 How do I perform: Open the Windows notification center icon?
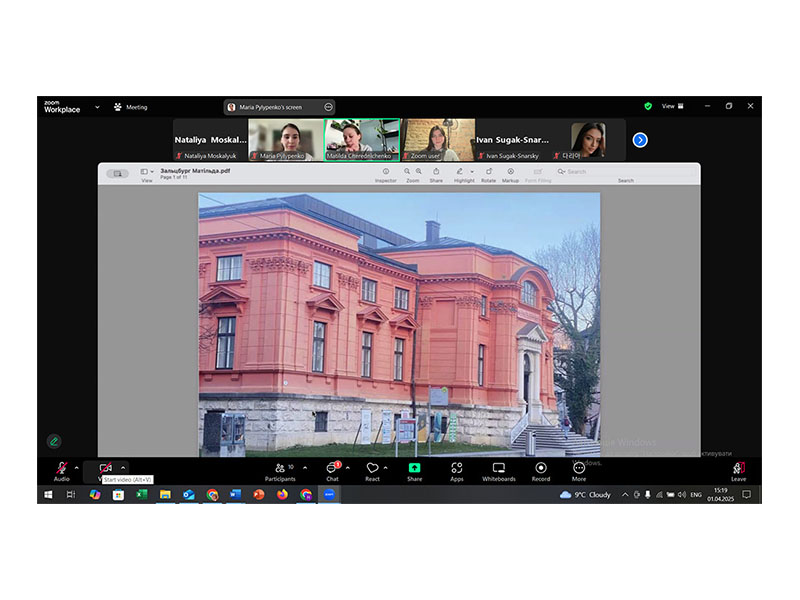click(746, 494)
